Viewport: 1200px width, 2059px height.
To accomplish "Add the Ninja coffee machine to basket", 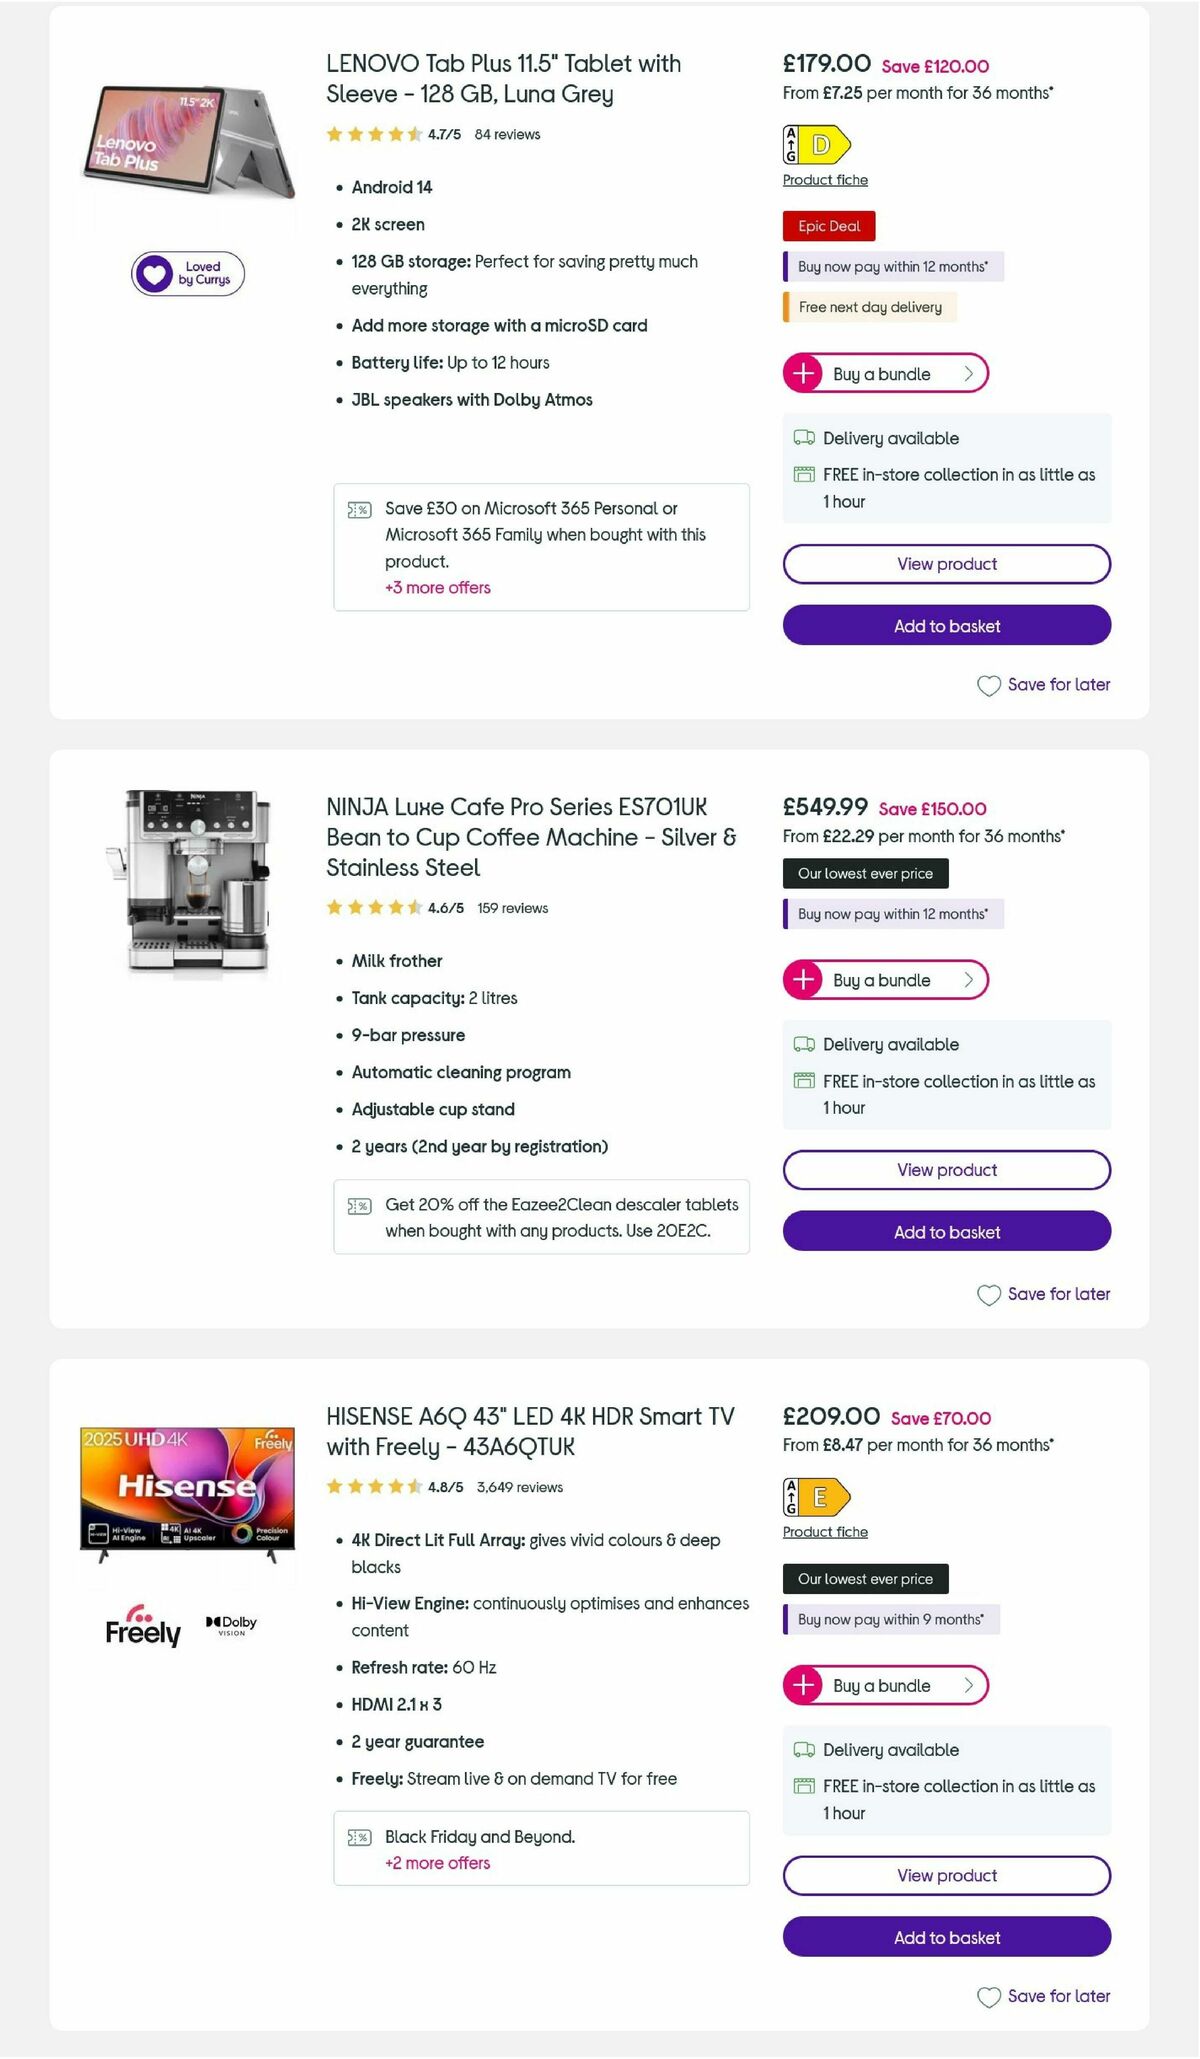I will coord(946,1232).
